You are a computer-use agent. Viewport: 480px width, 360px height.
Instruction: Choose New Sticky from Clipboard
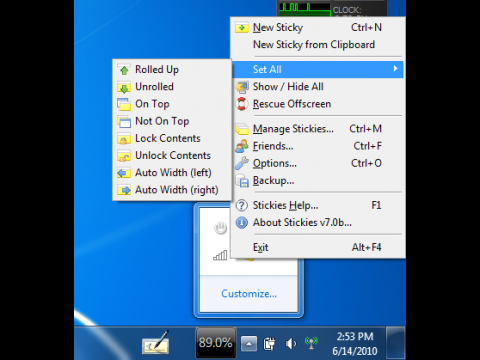[313, 45]
